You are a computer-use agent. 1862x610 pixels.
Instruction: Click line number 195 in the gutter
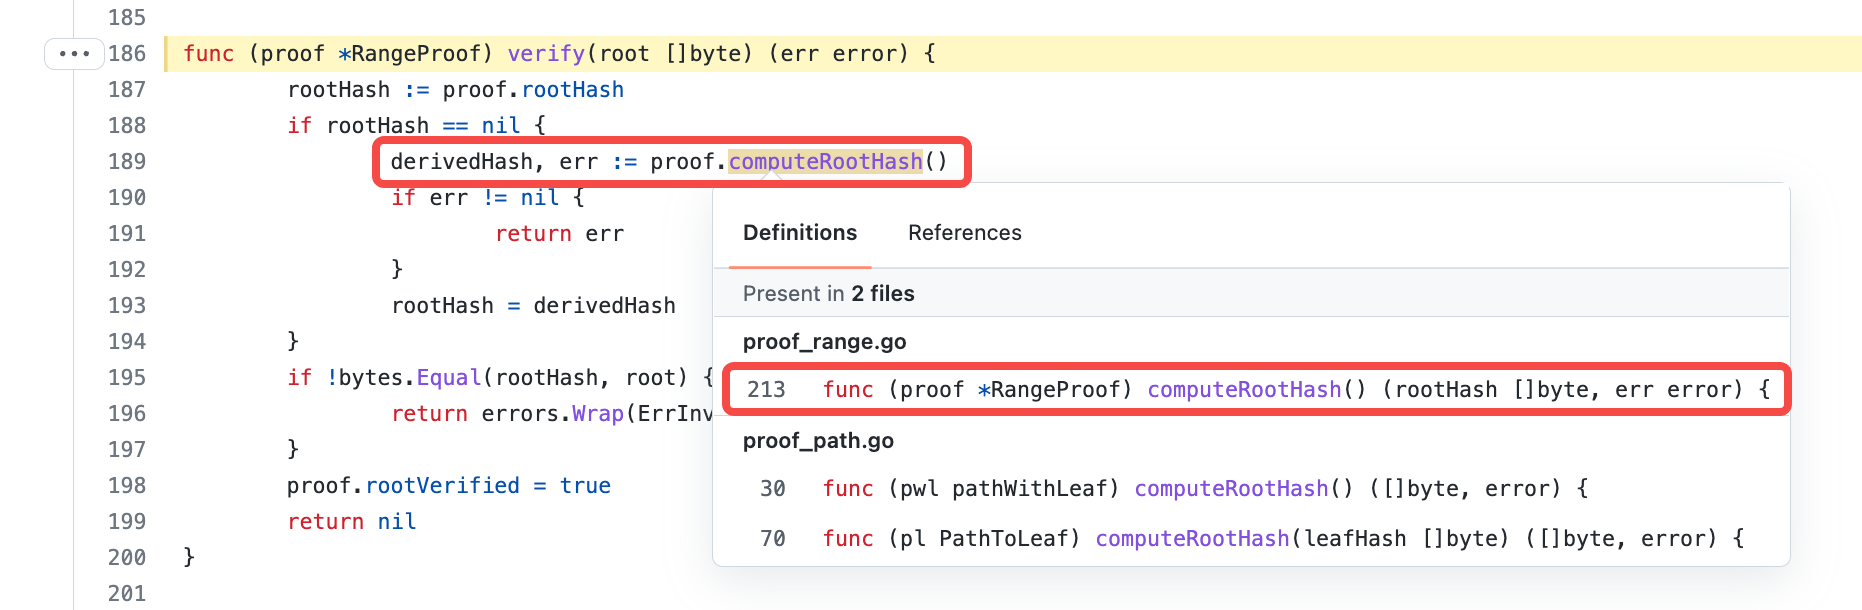[x=127, y=378]
